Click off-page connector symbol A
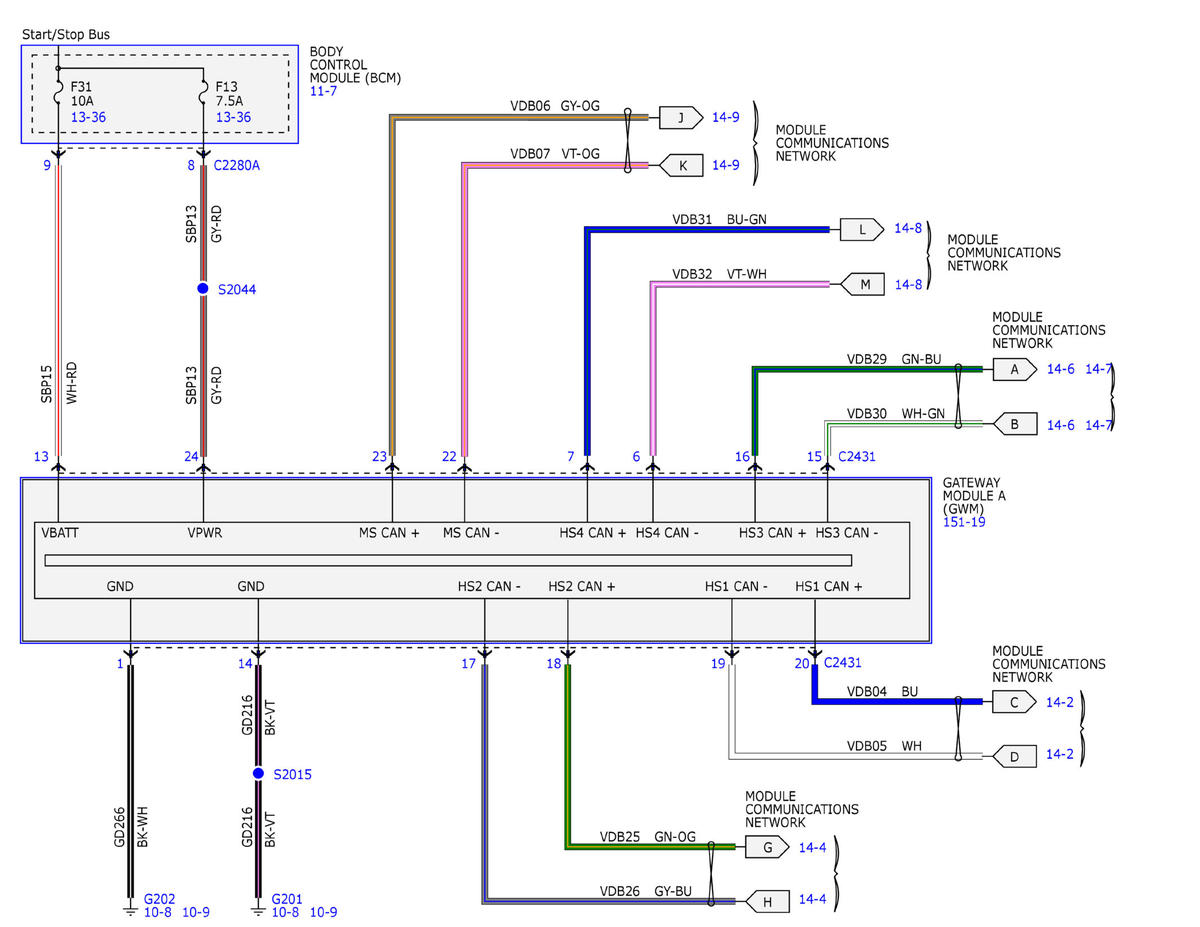The image size is (1200, 927). click(1014, 369)
